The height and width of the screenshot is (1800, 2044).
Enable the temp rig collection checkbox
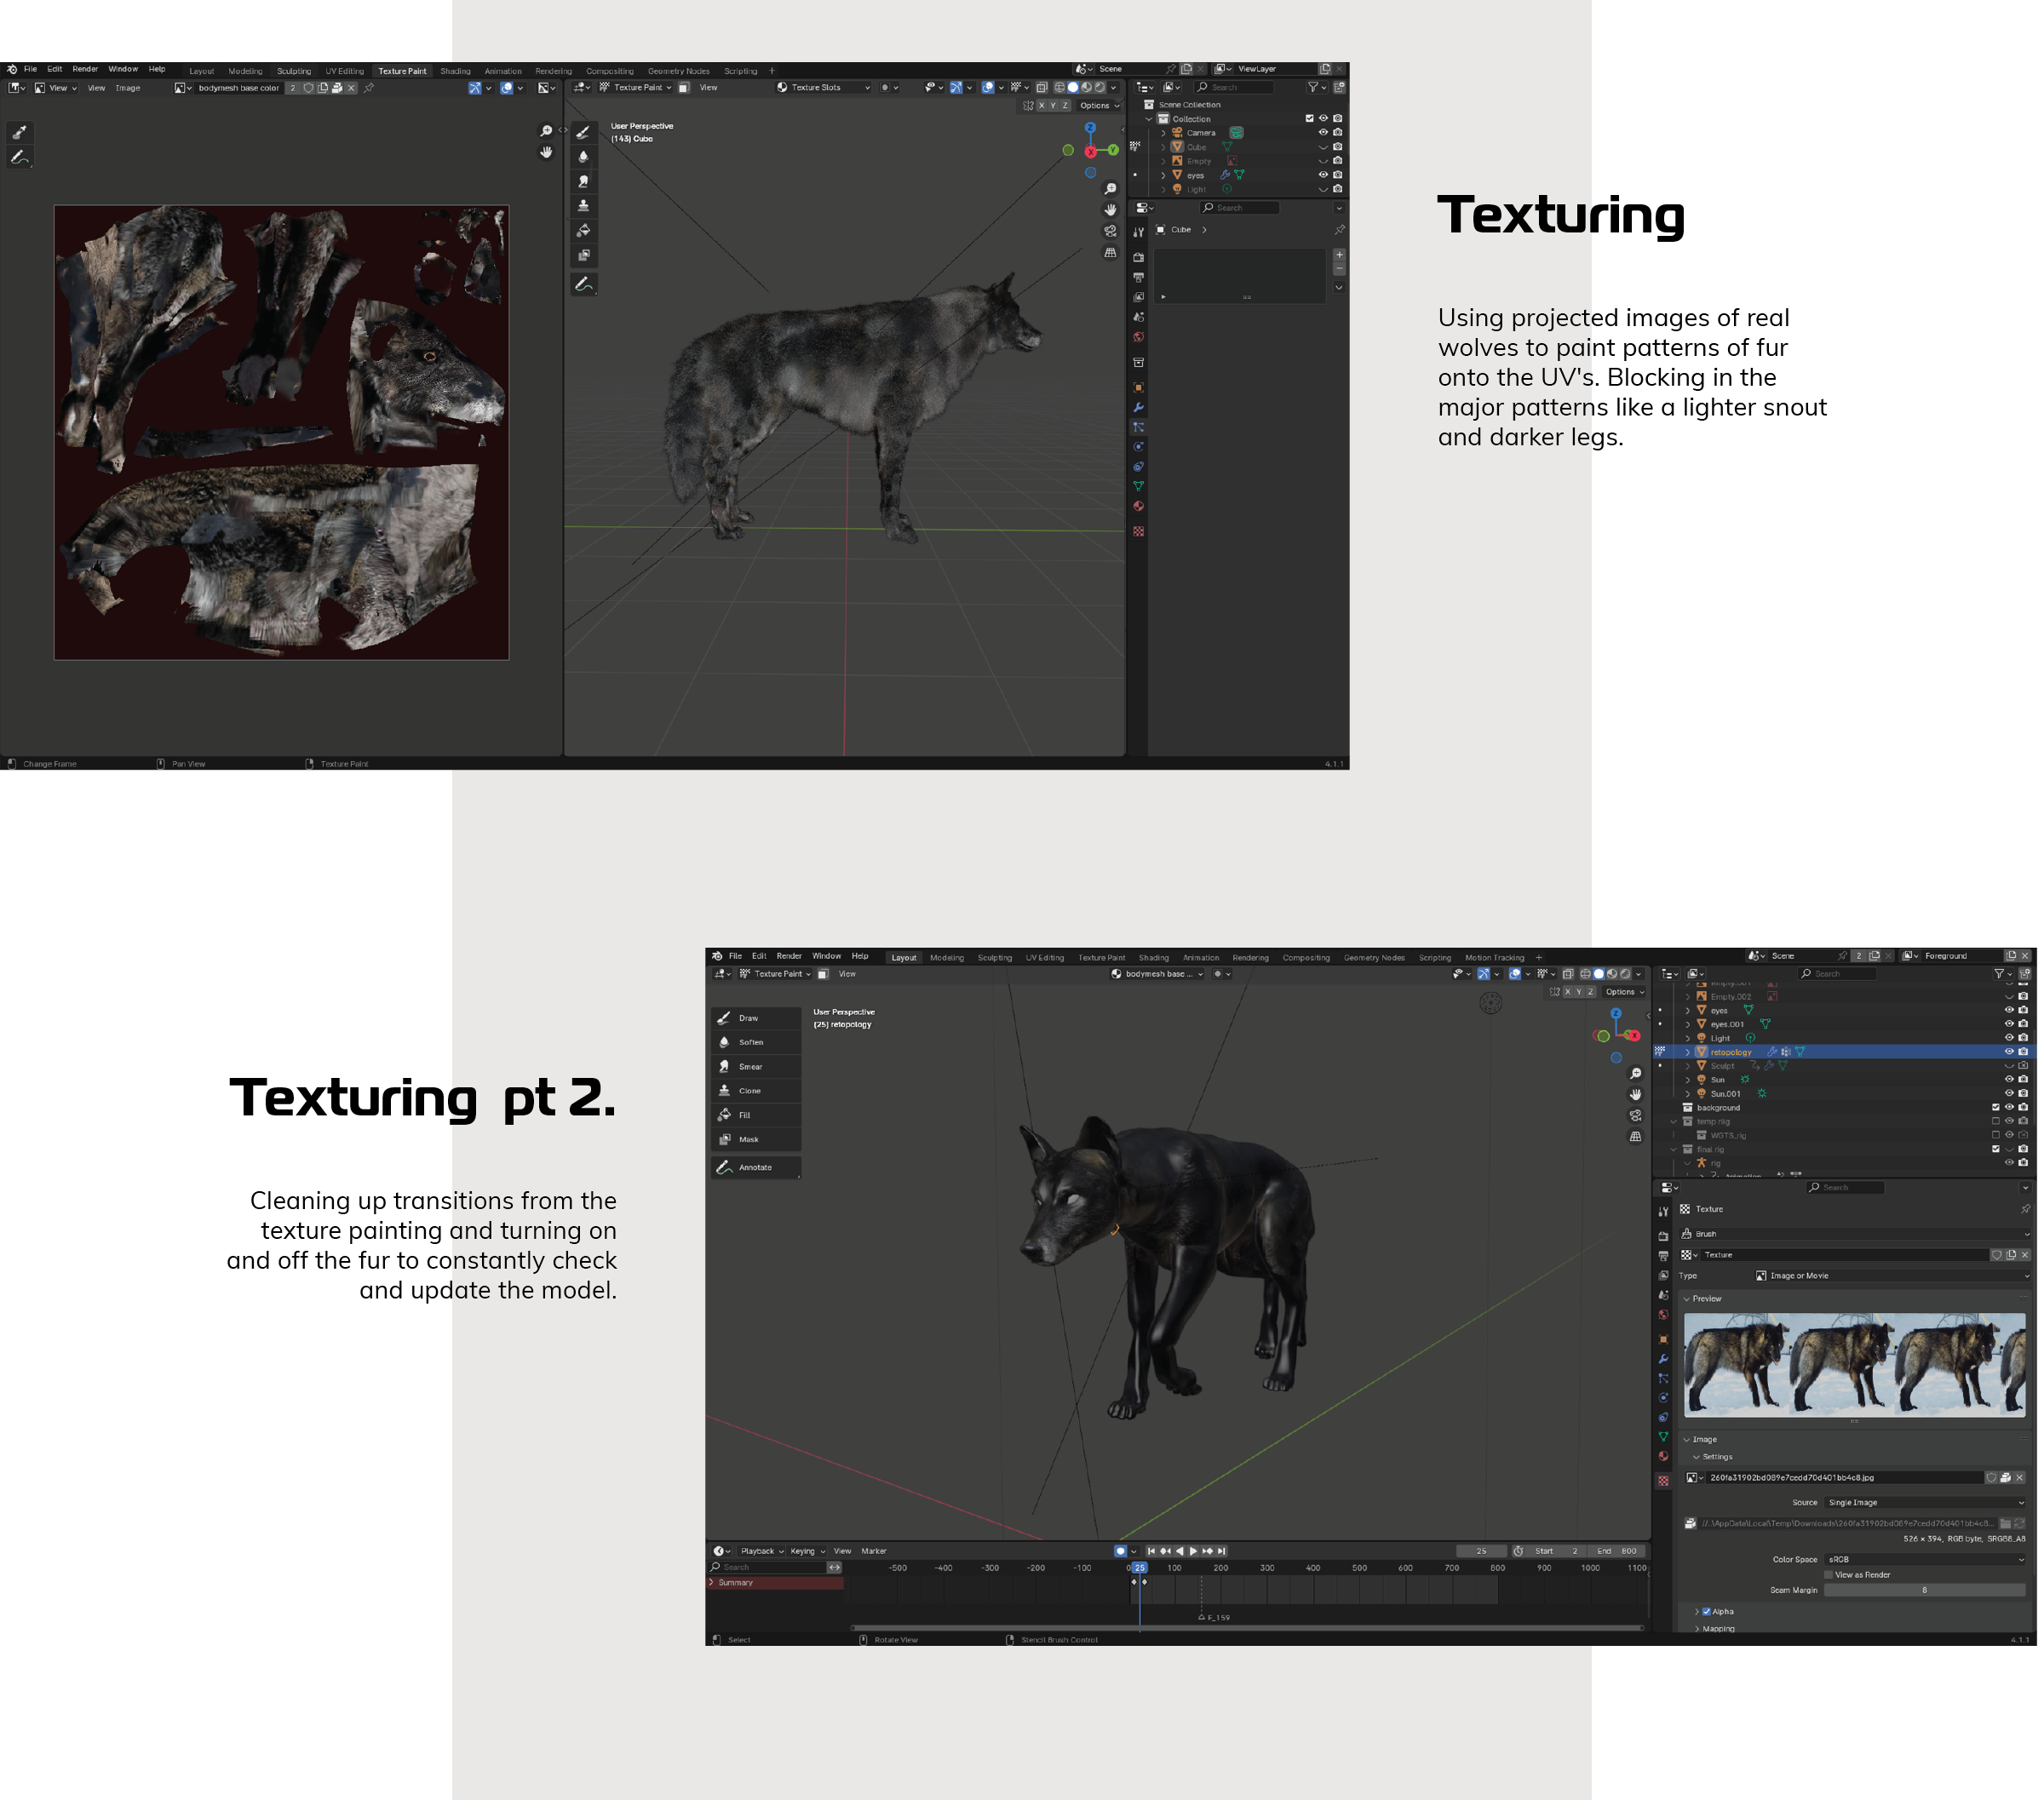[1995, 1121]
